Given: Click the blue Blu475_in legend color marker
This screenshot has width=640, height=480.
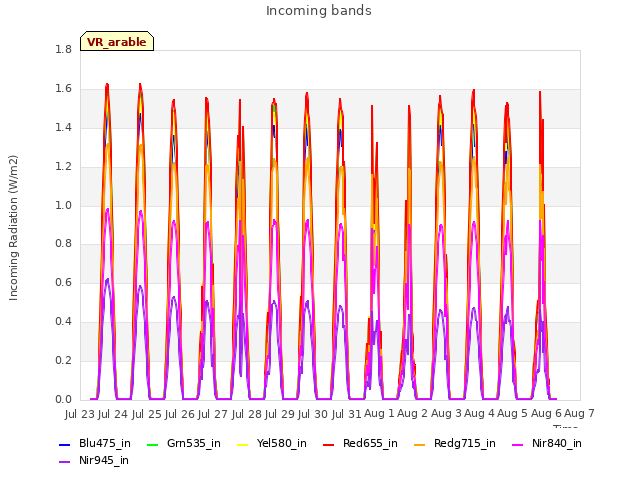Looking at the screenshot, I should pyautogui.click(x=64, y=444).
